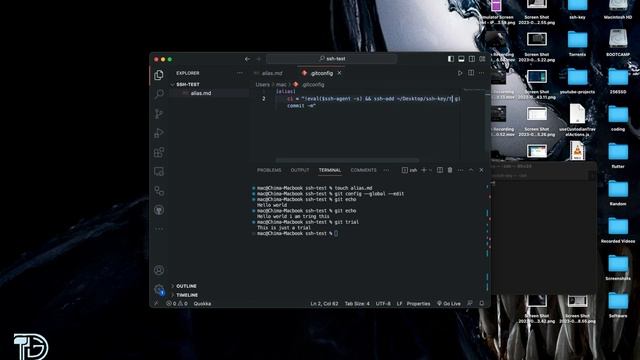Open the Explorer views and more actions menu

(240, 73)
